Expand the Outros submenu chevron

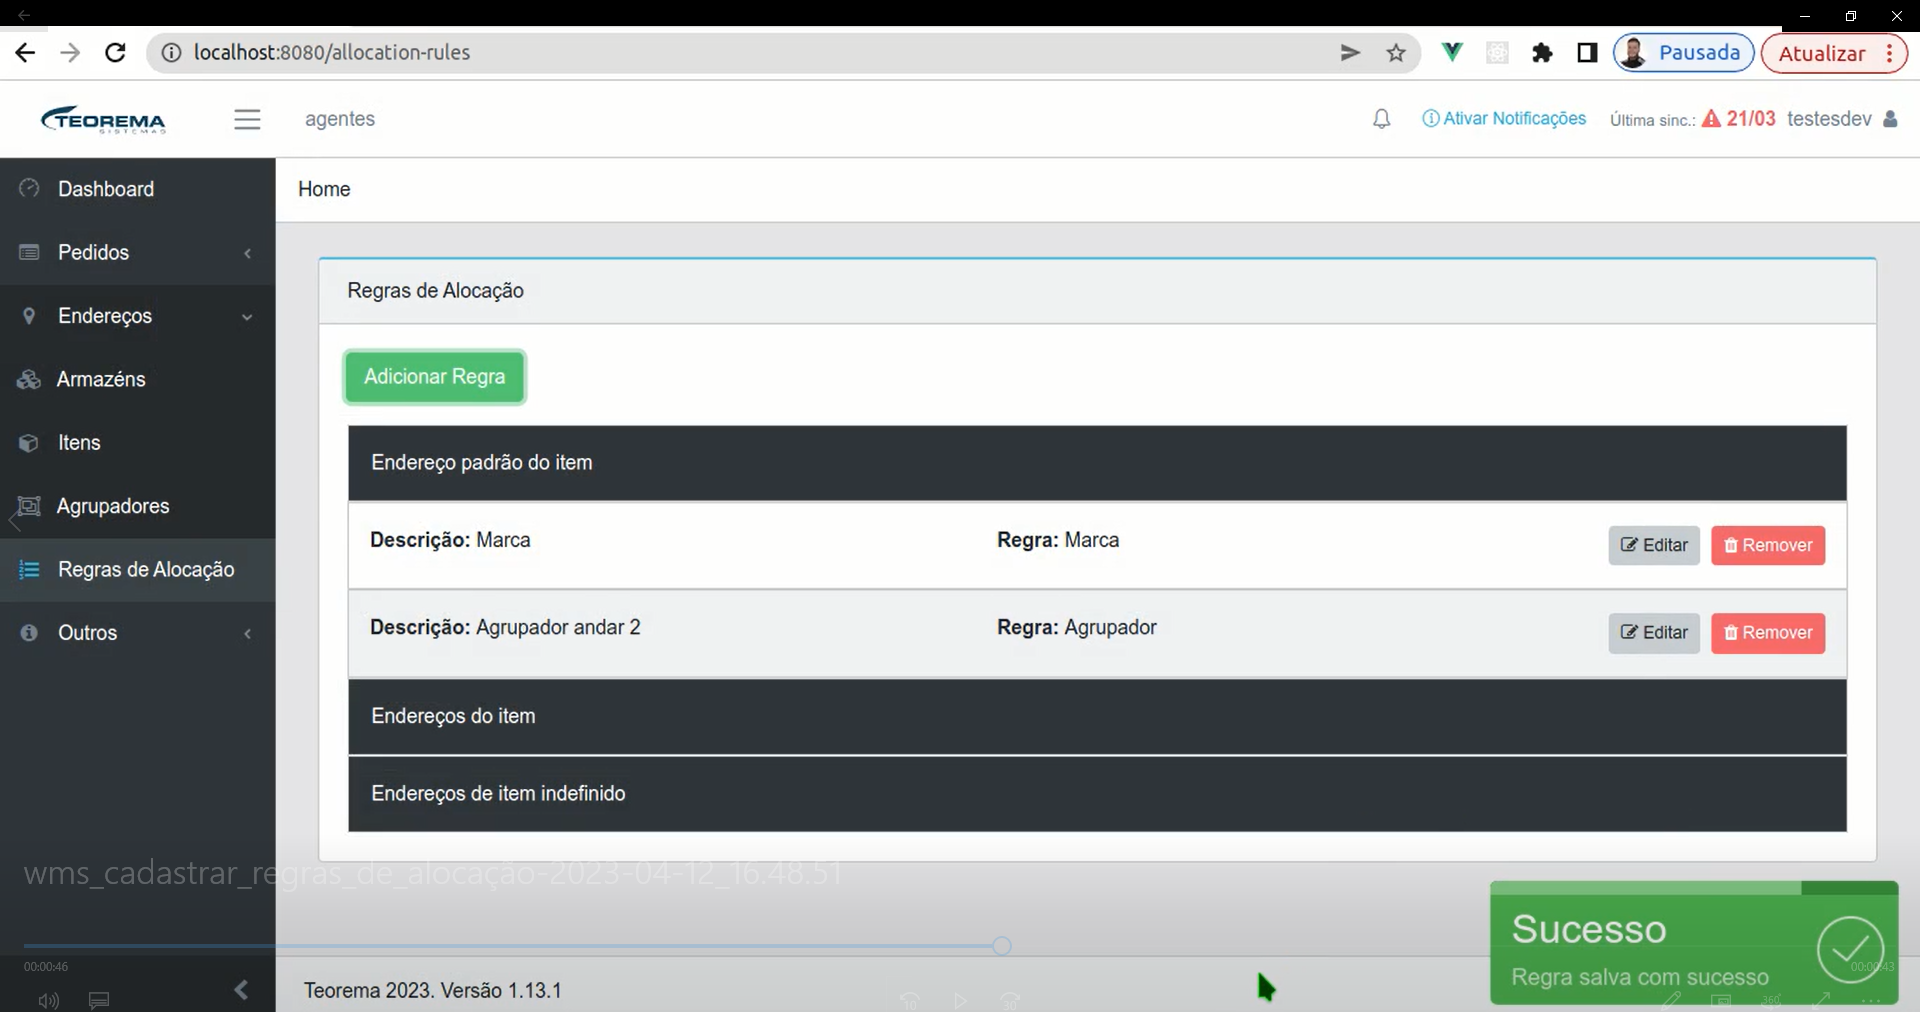(247, 634)
